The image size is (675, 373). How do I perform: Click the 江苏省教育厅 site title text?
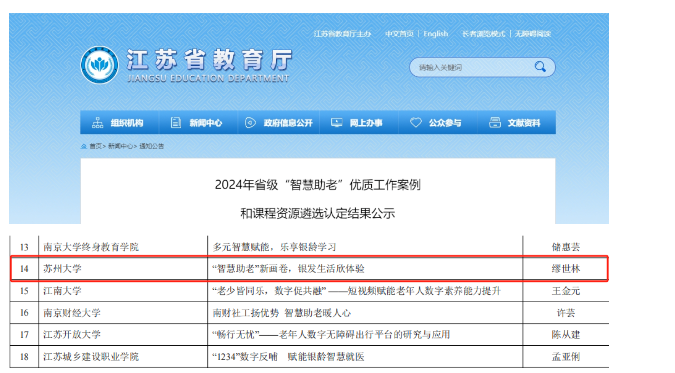tap(209, 59)
